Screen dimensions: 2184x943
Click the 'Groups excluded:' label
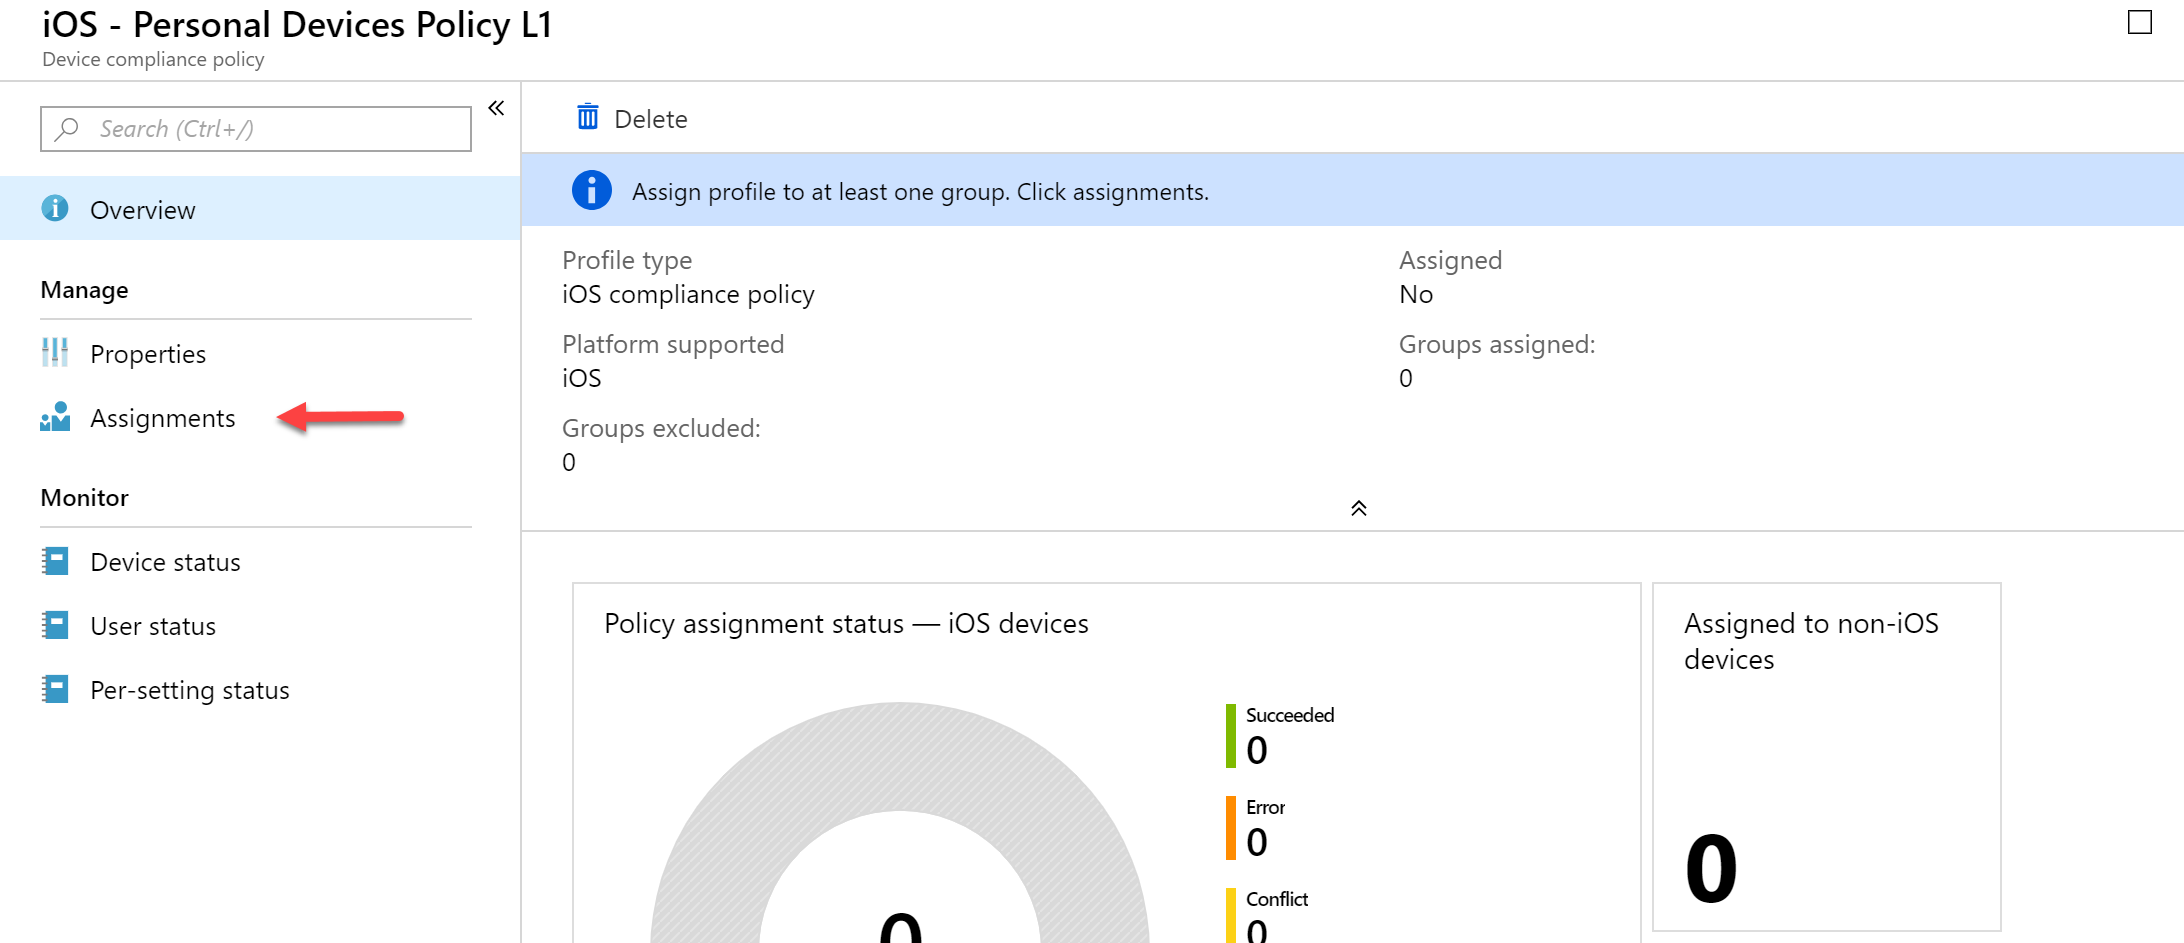pos(661,429)
